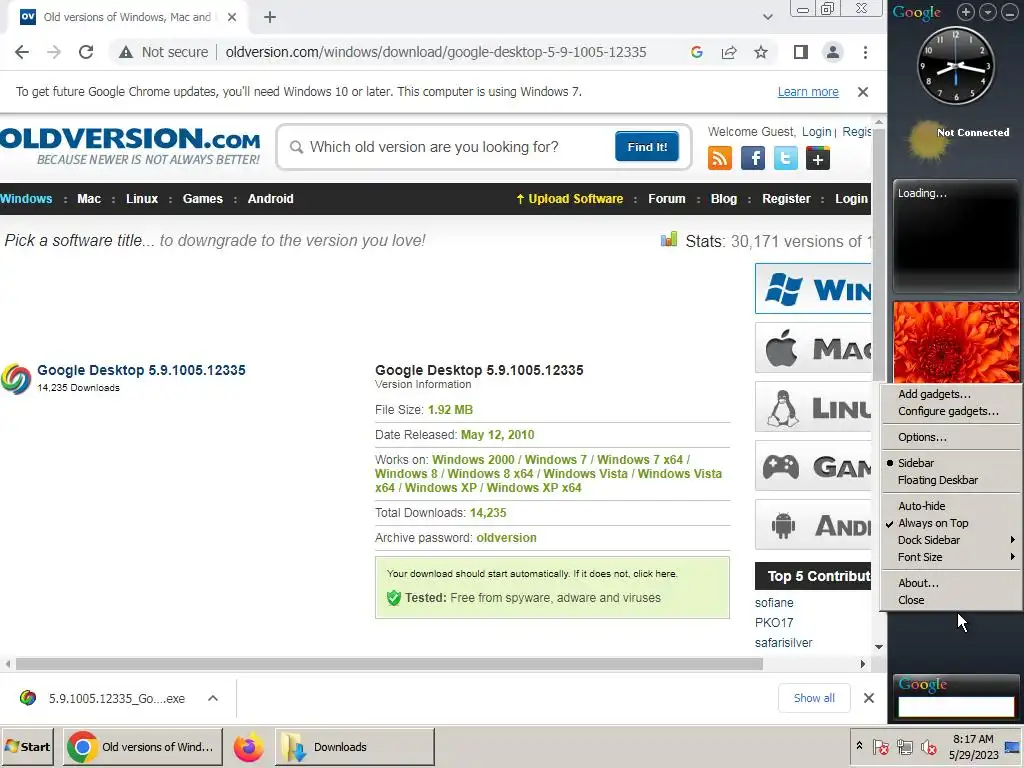Open Google Desktop 5.9.1005.12335 title link
Image resolution: width=1024 pixels, height=768 pixels.
pyautogui.click(x=141, y=370)
